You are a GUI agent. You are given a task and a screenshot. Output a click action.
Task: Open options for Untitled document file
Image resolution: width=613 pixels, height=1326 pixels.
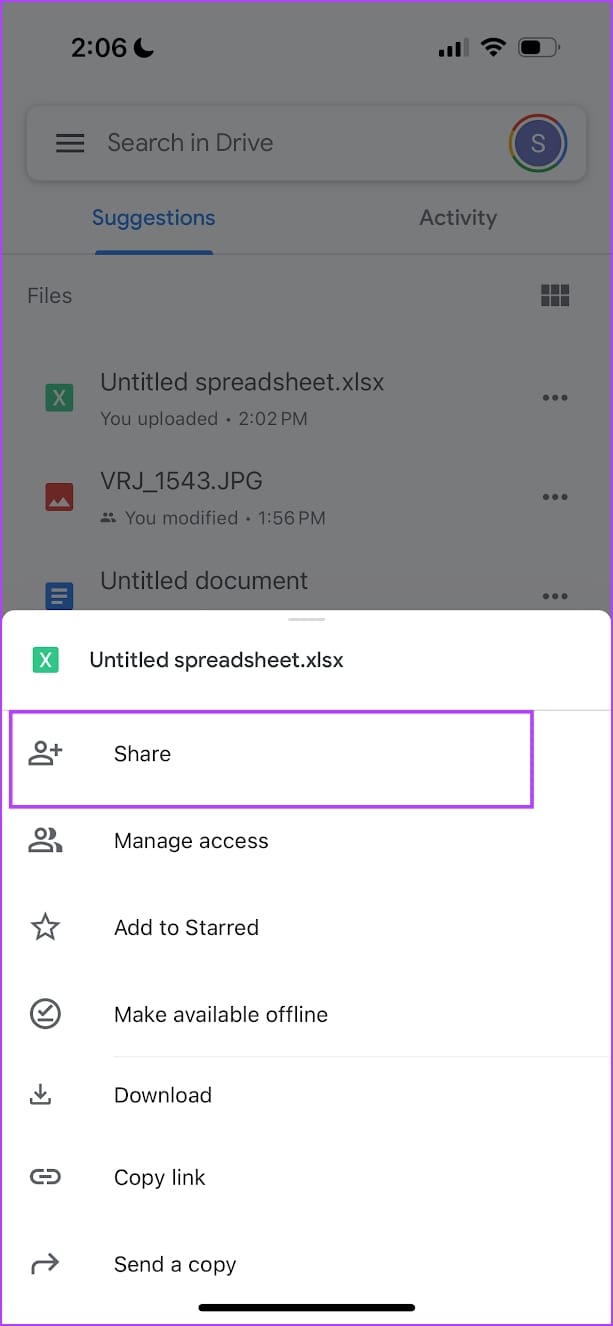click(x=555, y=594)
